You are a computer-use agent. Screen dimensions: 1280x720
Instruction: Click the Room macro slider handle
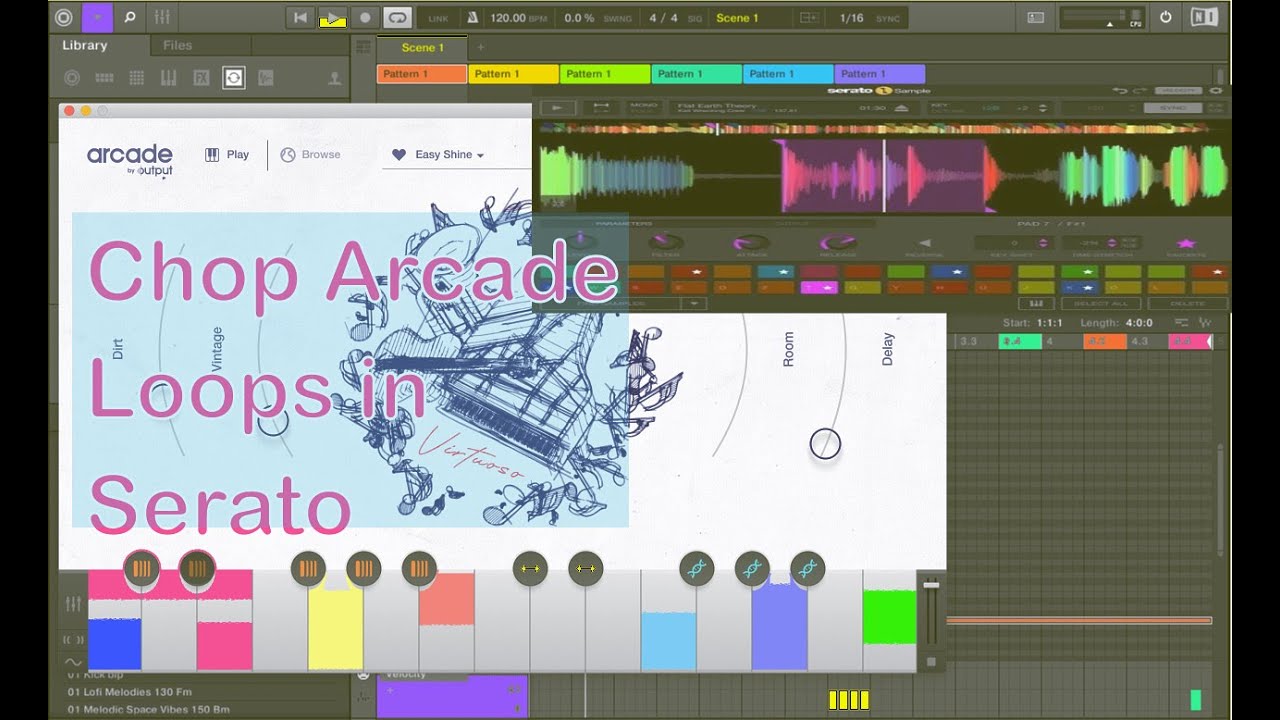(x=825, y=444)
